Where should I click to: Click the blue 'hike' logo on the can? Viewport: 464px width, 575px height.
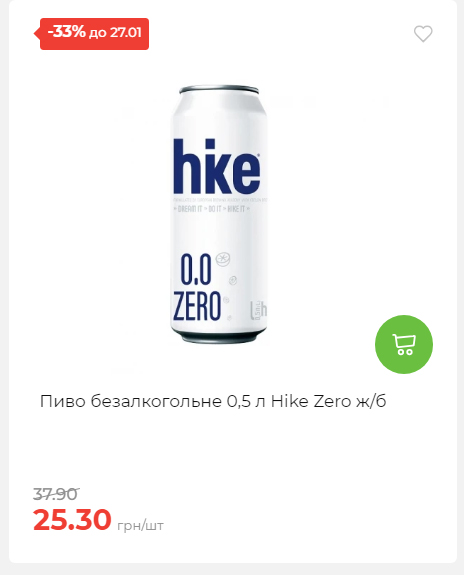tap(217, 166)
